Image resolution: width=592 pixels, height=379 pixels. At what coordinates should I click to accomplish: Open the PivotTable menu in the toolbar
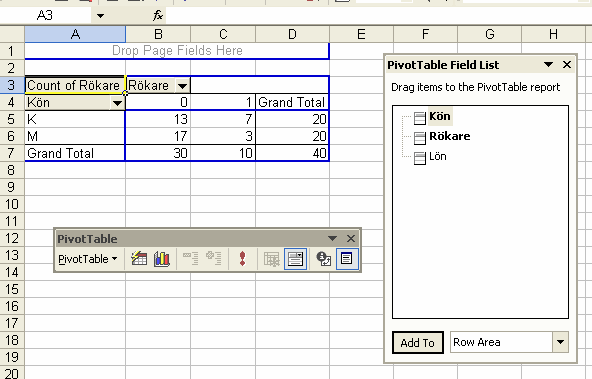(x=88, y=259)
